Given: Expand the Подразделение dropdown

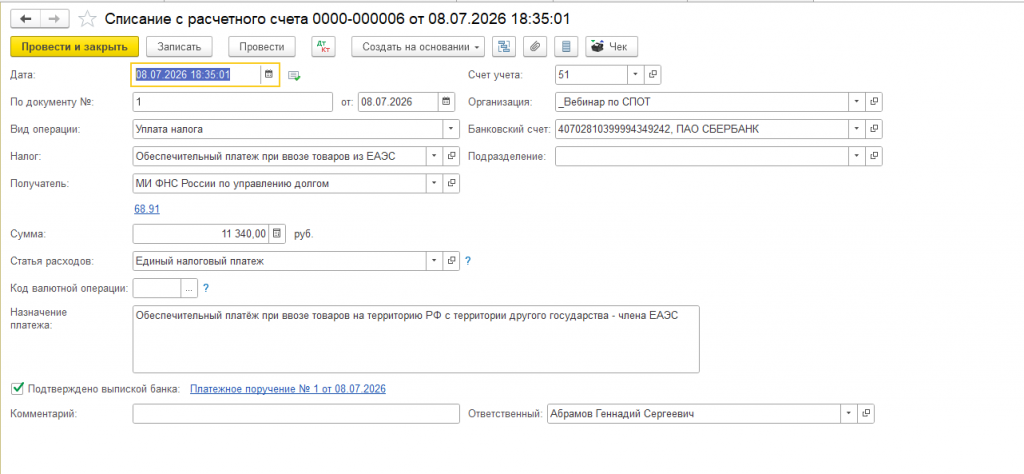Looking at the screenshot, I should click(x=856, y=157).
